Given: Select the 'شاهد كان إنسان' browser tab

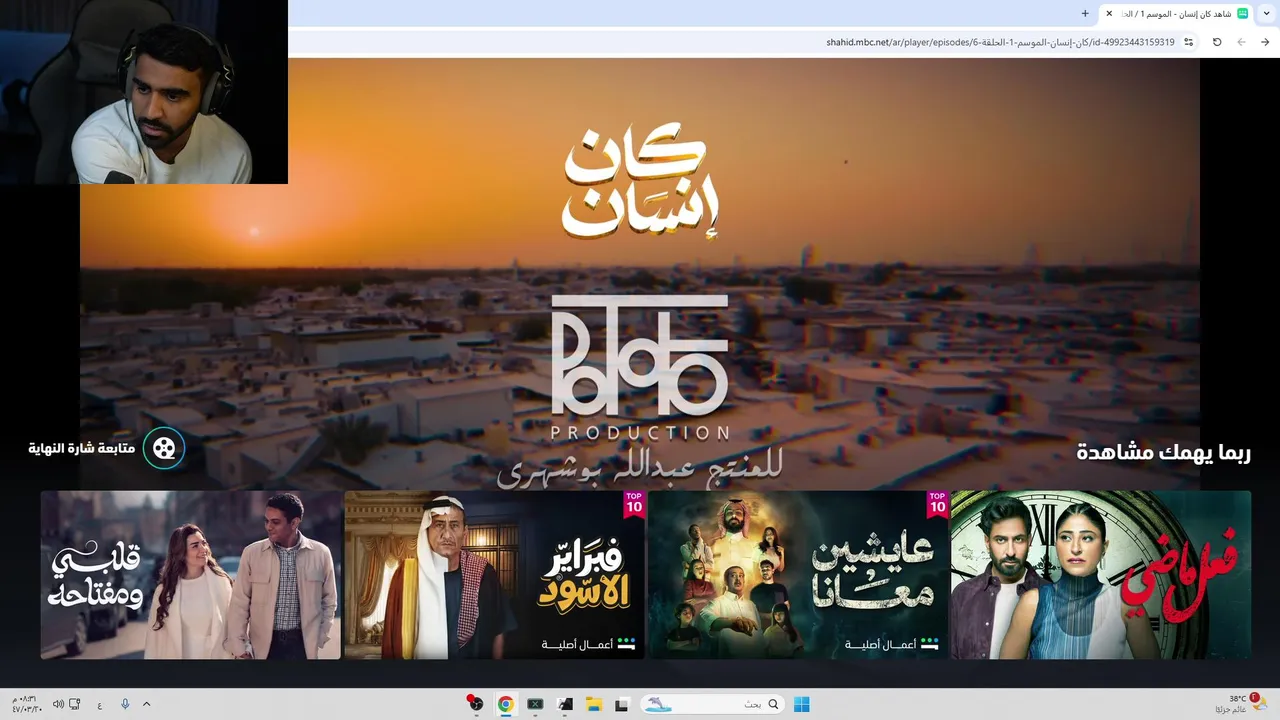Looking at the screenshot, I should 1176,14.
